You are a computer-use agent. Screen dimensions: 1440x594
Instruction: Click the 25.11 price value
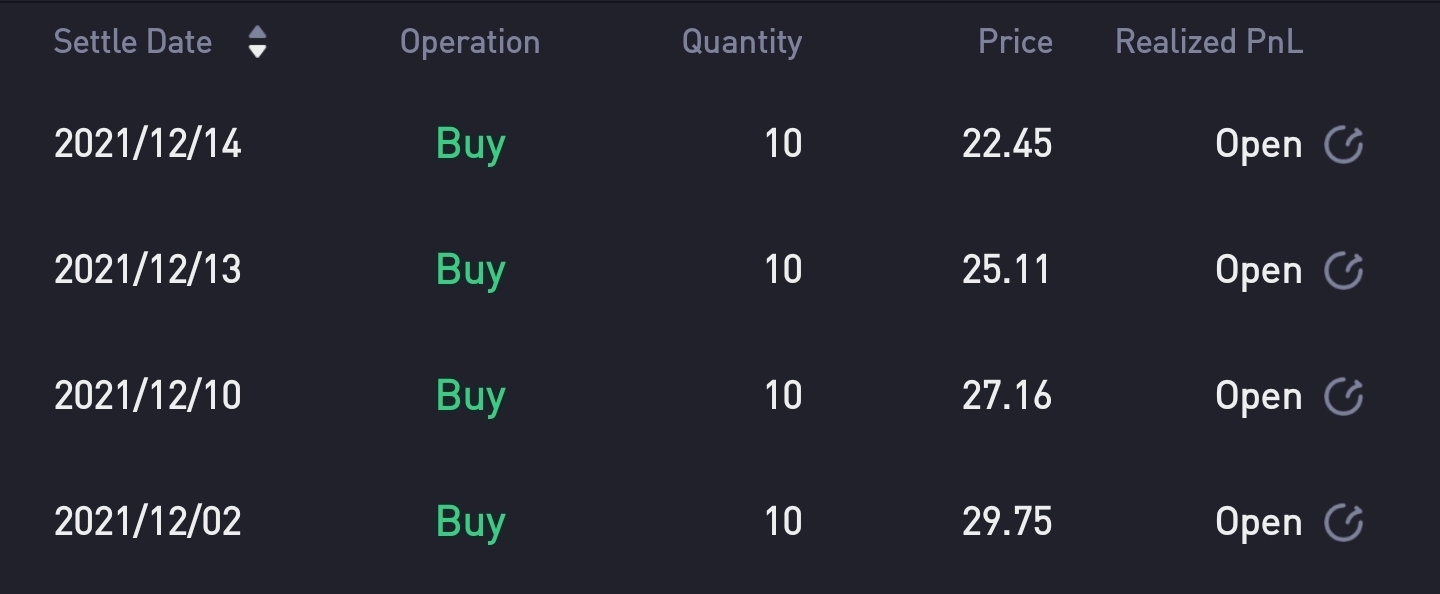point(1006,270)
